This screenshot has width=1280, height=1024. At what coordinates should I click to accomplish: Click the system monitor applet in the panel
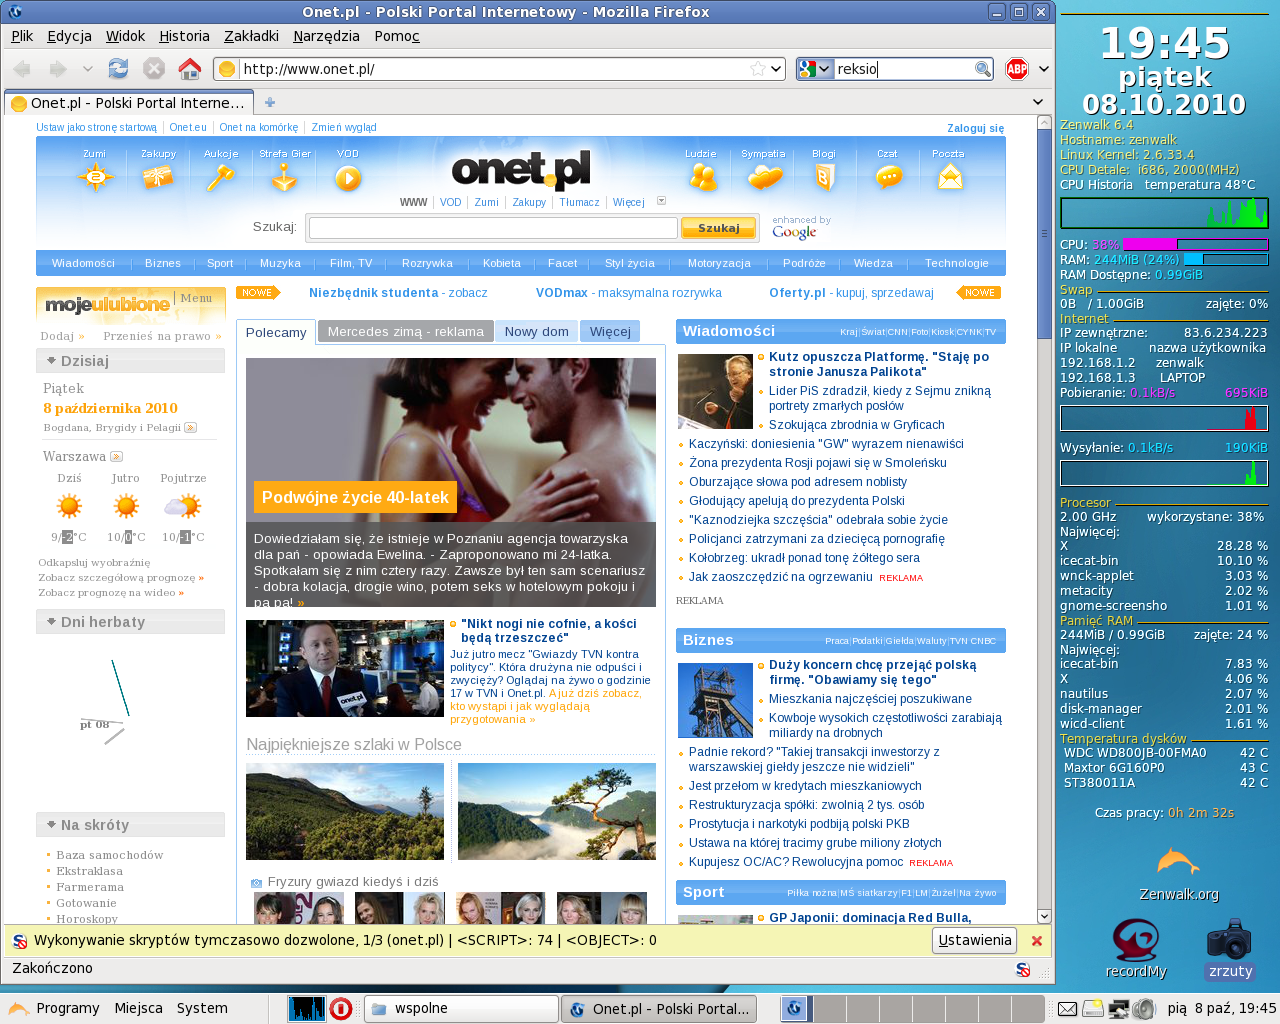pos(307,1008)
